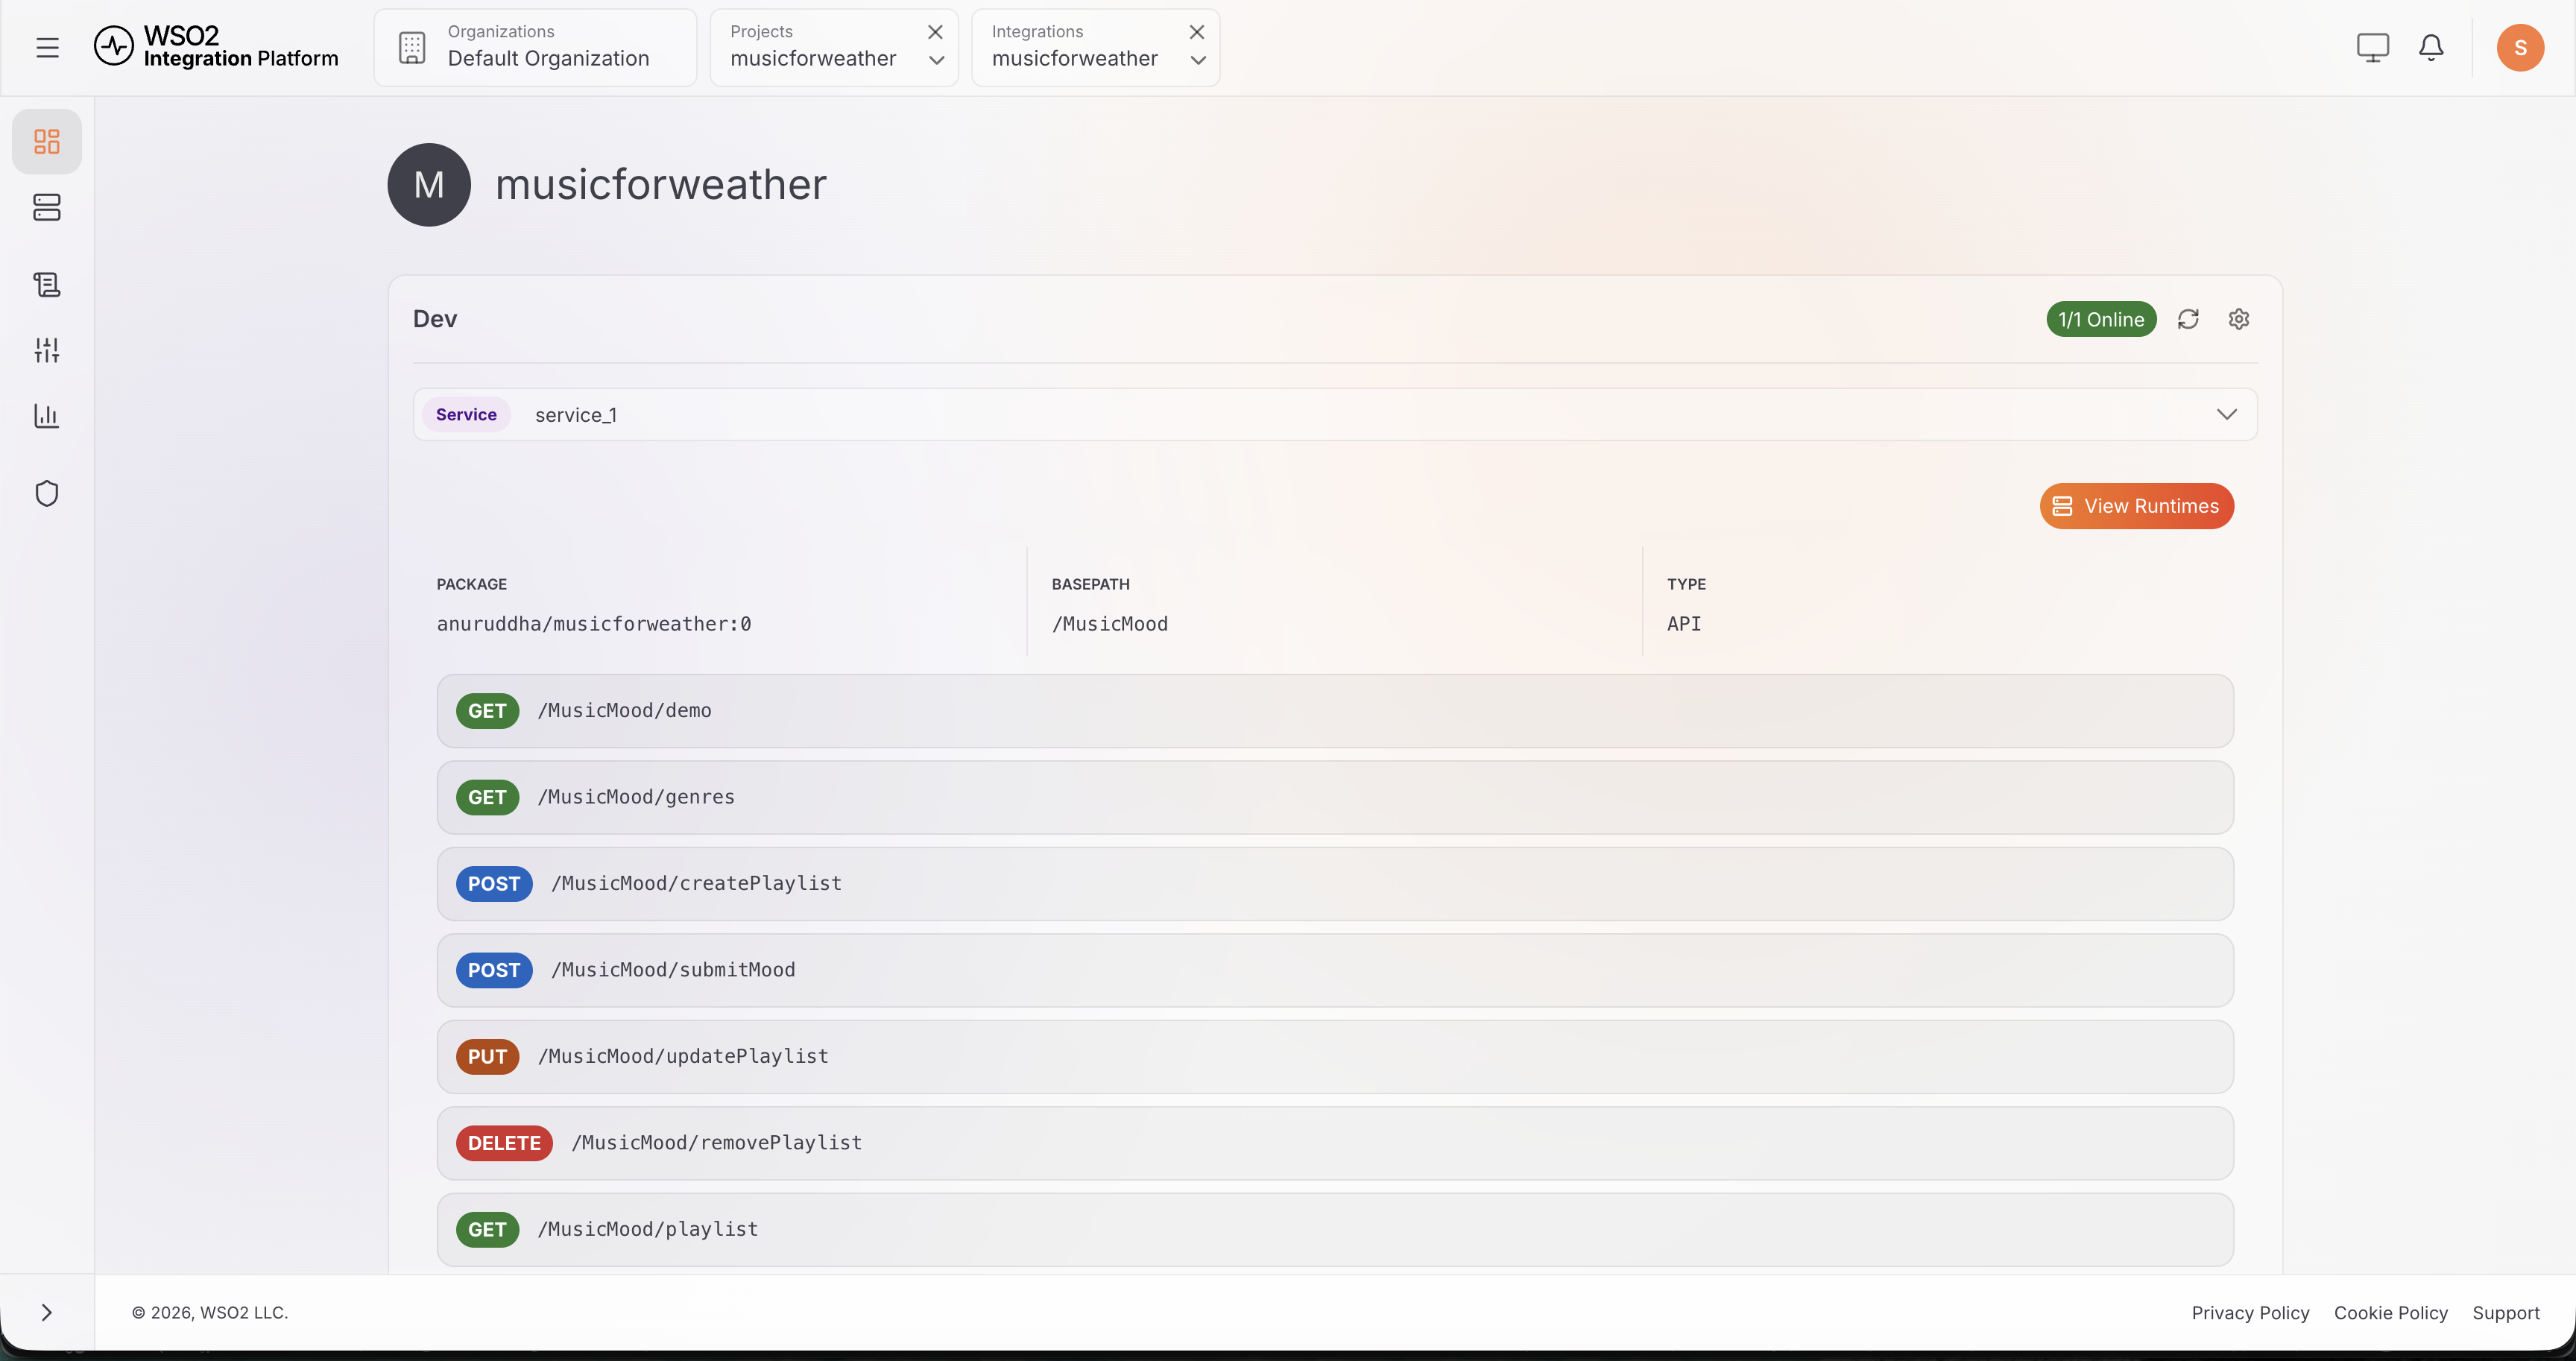Click the 1/1 Online status badge
The height and width of the screenshot is (1361, 2576).
tap(2101, 319)
